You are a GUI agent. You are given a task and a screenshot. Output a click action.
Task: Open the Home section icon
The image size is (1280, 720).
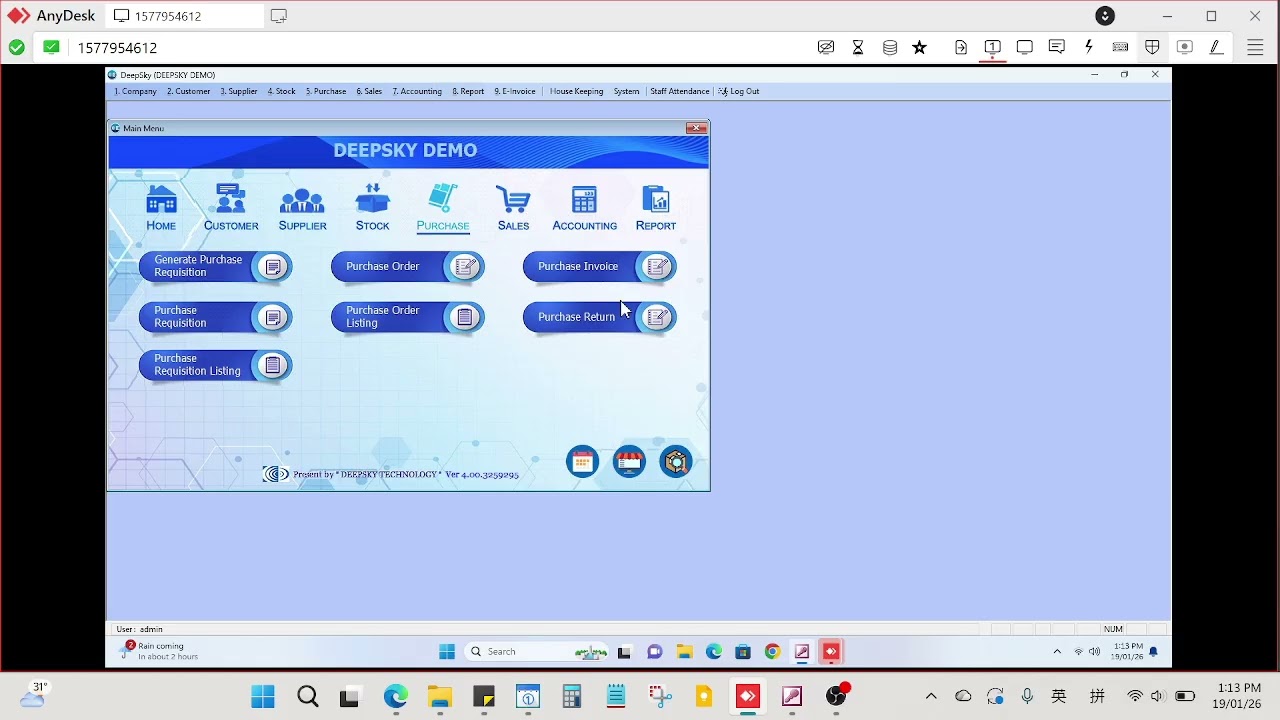click(x=161, y=208)
